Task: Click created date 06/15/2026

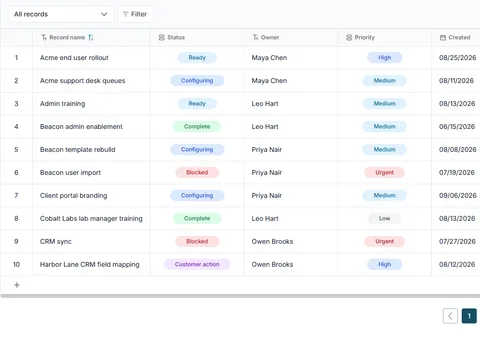Action: [x=457, y=127]
